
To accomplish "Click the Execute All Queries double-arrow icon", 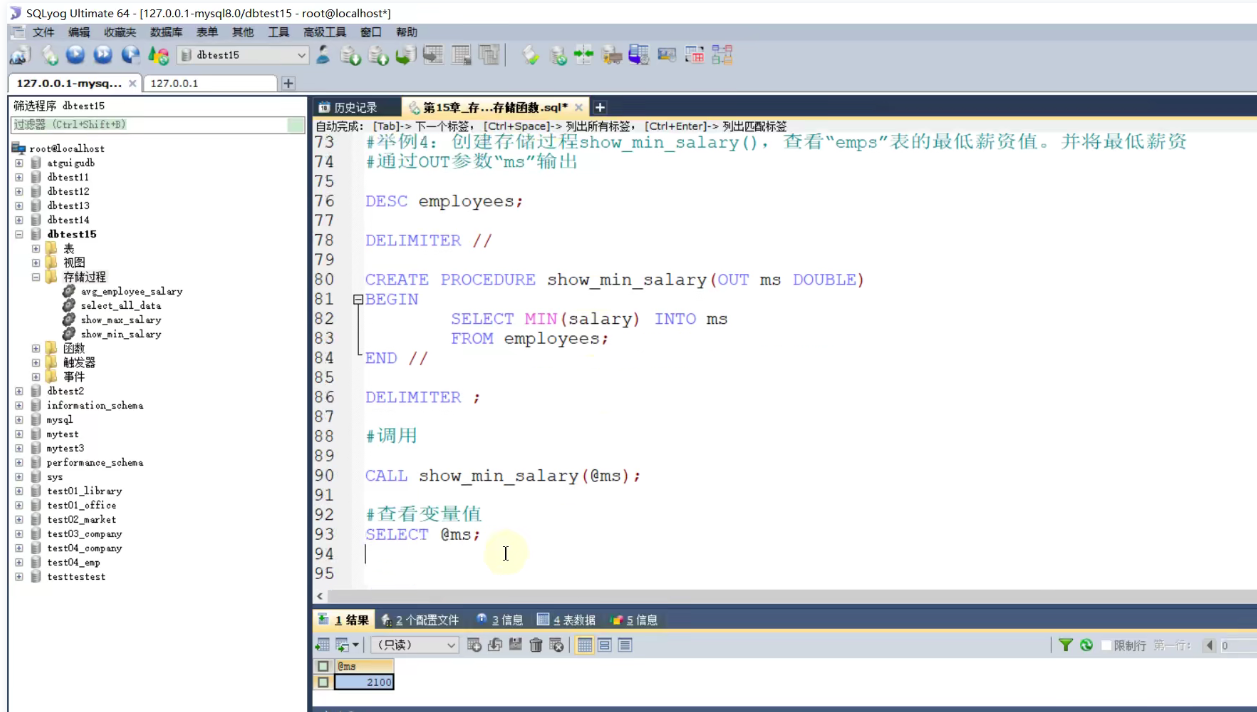I will [103, 56].
